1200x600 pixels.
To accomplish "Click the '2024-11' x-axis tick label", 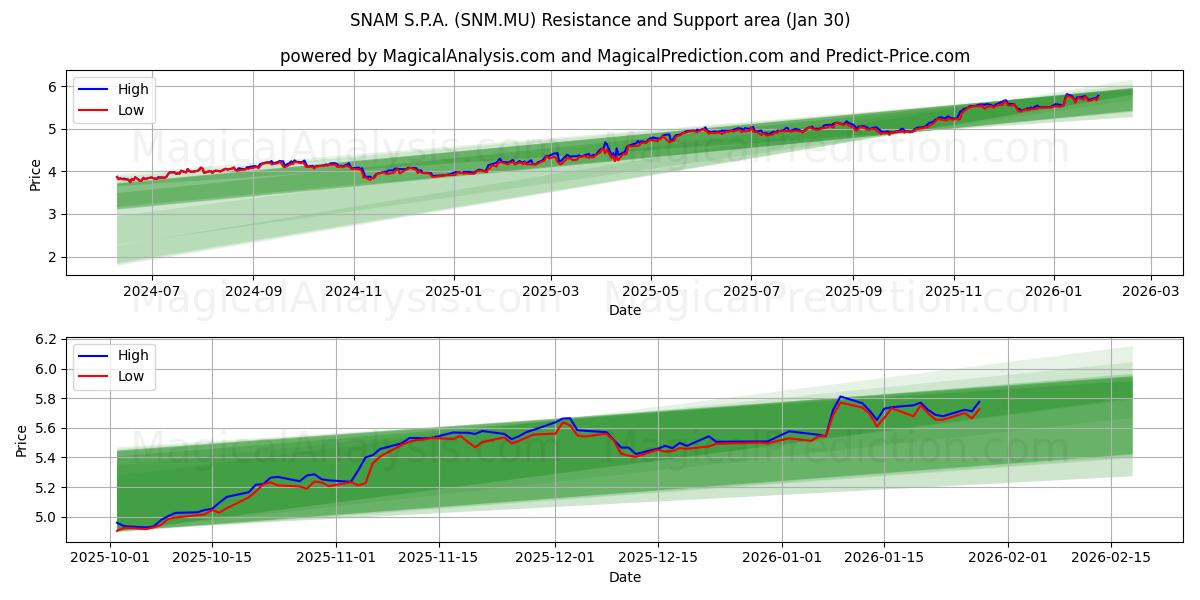I will pos(354,291).
